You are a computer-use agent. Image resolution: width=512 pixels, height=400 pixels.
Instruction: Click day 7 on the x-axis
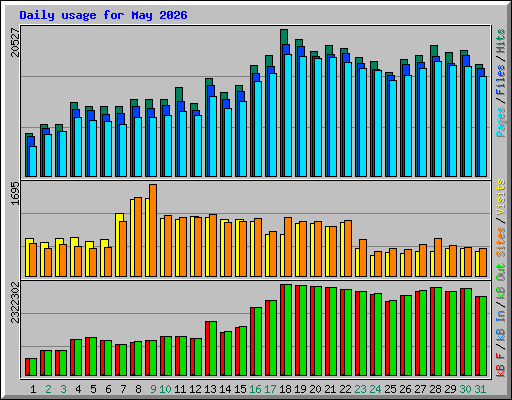(x=123, y=389)
